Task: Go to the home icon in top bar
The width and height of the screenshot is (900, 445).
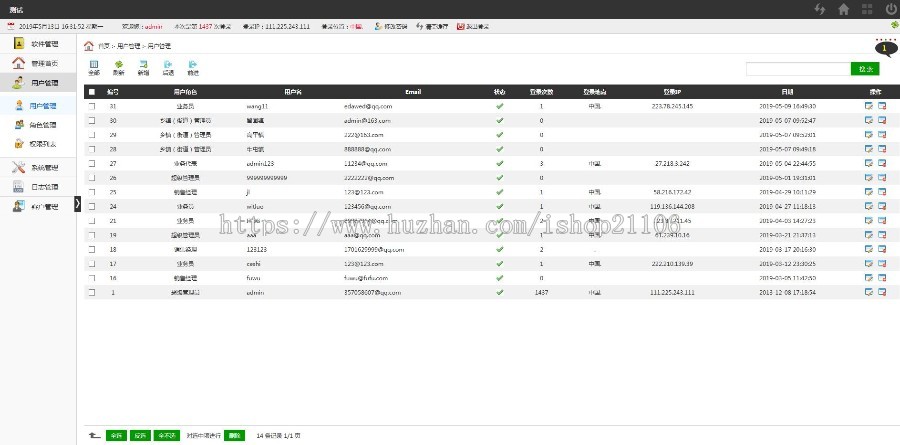Action: coord(843,9)
